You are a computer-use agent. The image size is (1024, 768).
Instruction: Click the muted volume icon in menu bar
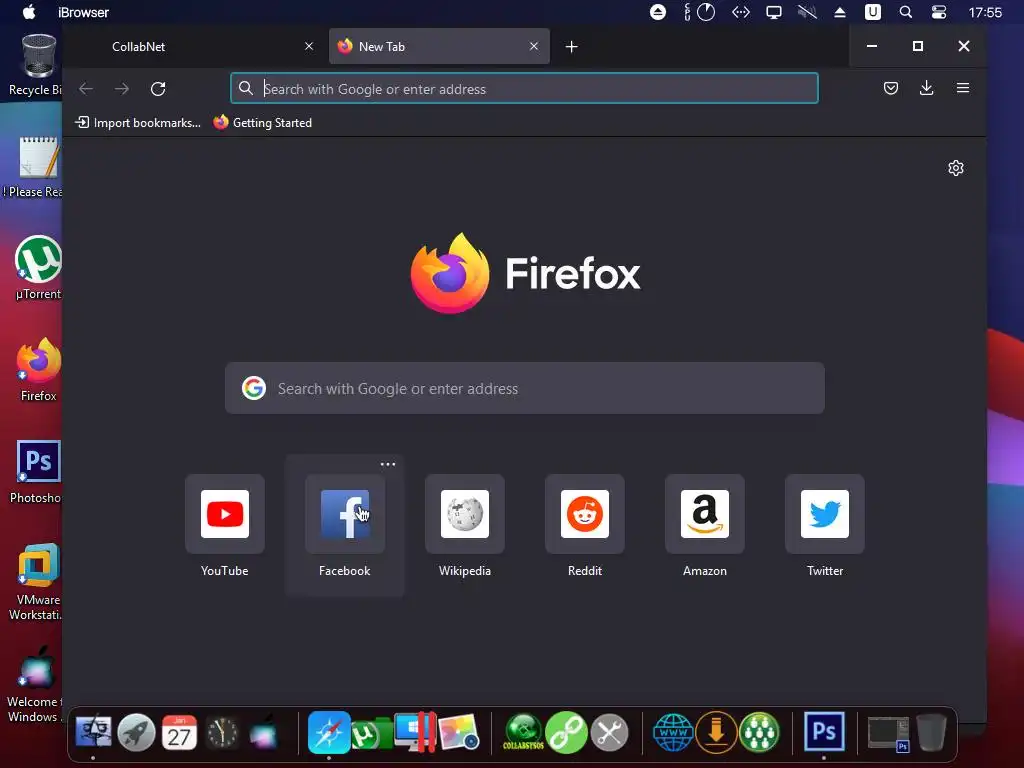click(x=807, y=12)
